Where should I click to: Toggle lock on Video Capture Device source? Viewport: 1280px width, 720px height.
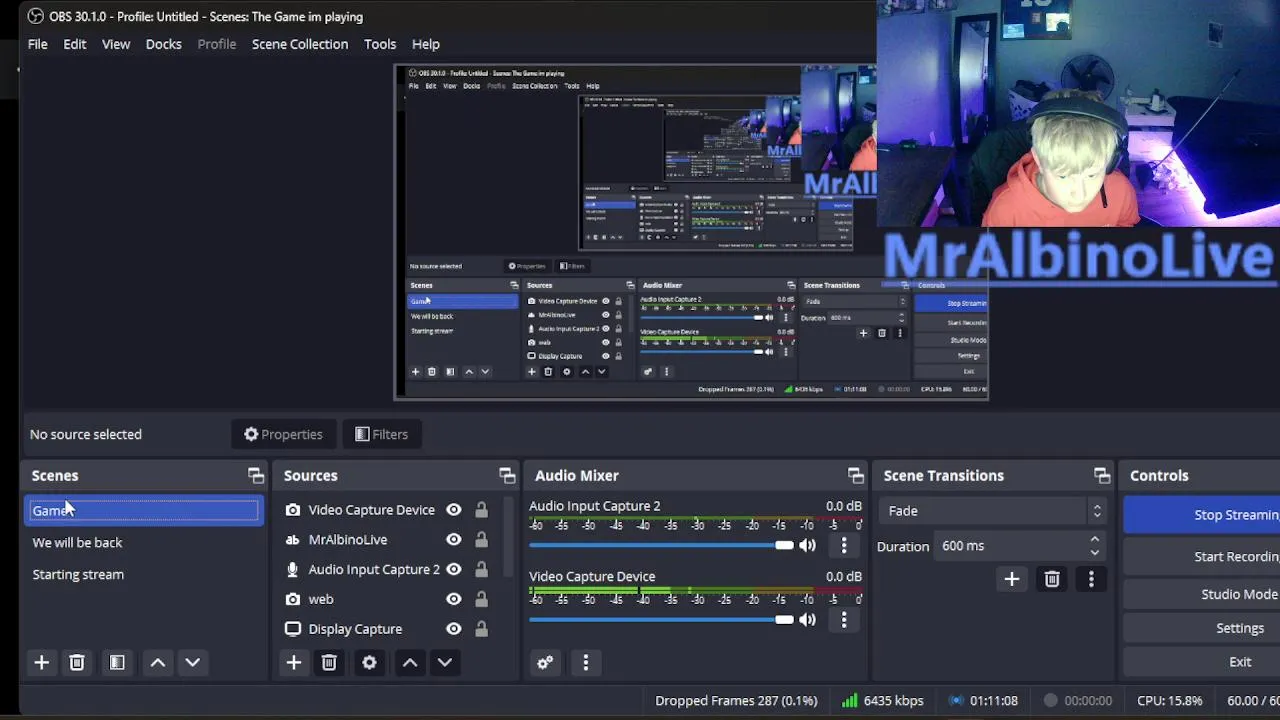coord(481,510)
